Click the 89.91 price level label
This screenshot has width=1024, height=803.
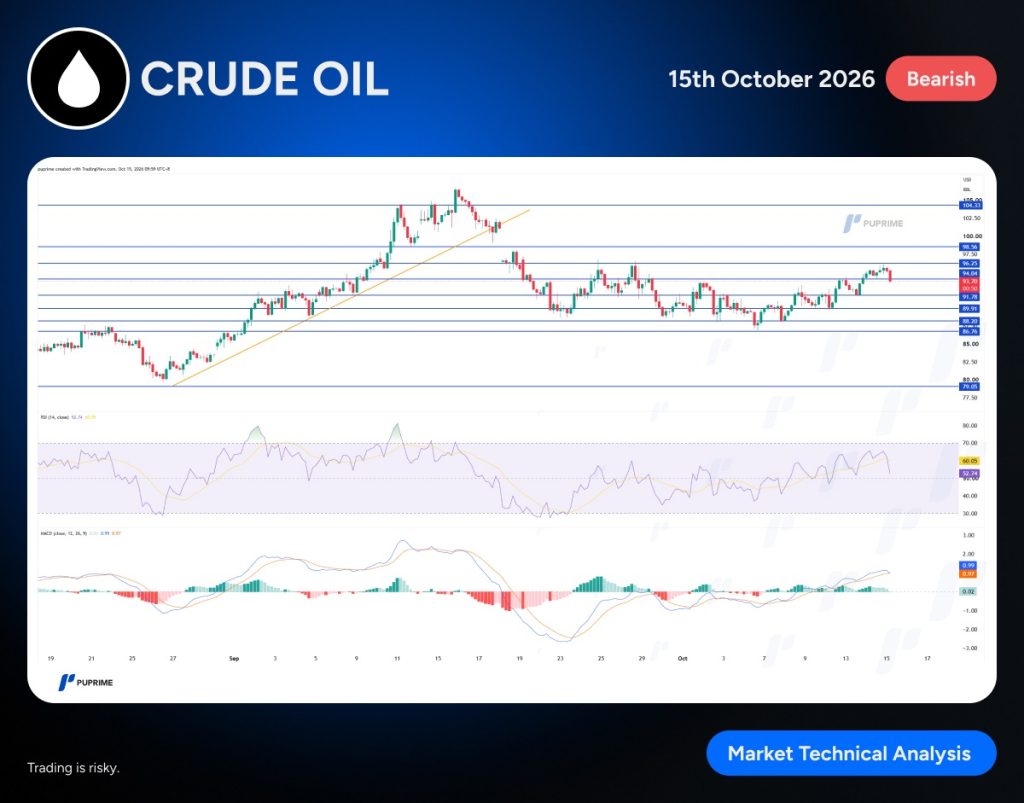(x=970, y=309)
